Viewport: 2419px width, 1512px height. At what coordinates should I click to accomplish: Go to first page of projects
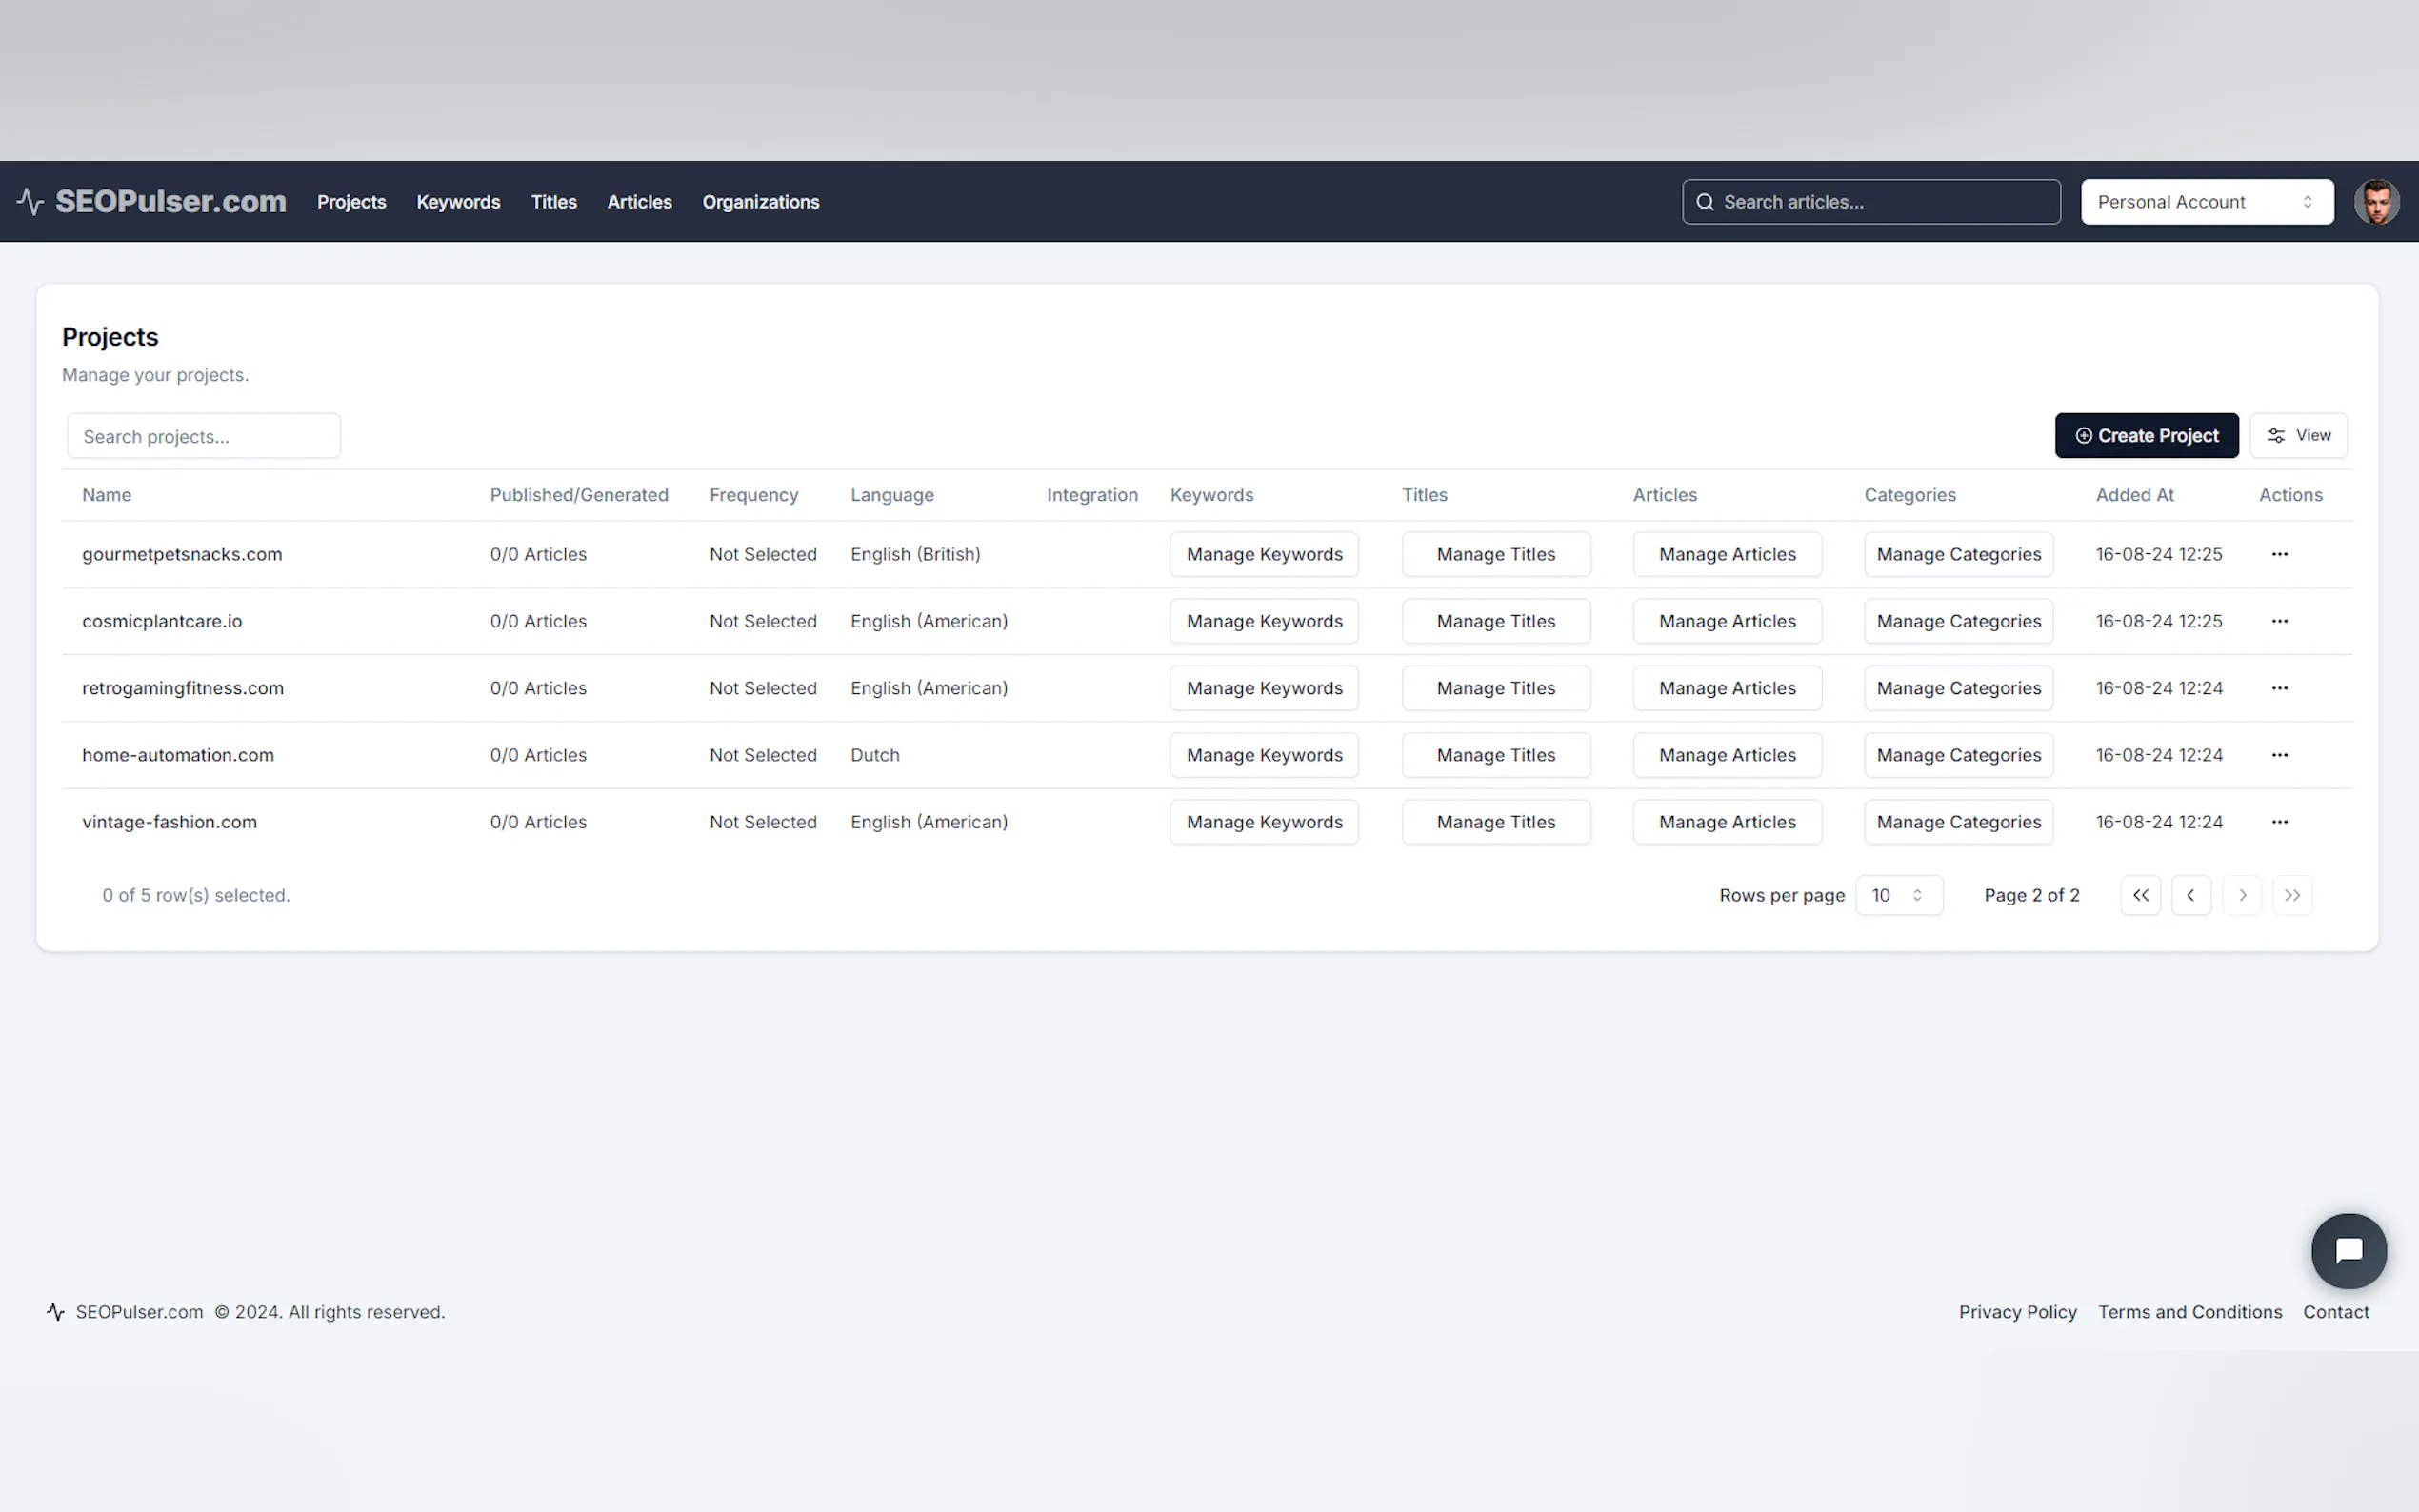[x=2140, y=895]
